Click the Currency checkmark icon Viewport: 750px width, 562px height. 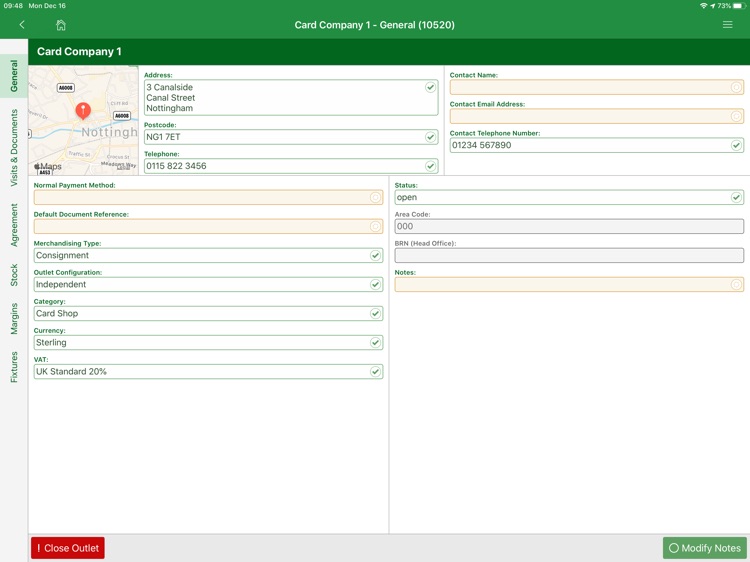375,343
